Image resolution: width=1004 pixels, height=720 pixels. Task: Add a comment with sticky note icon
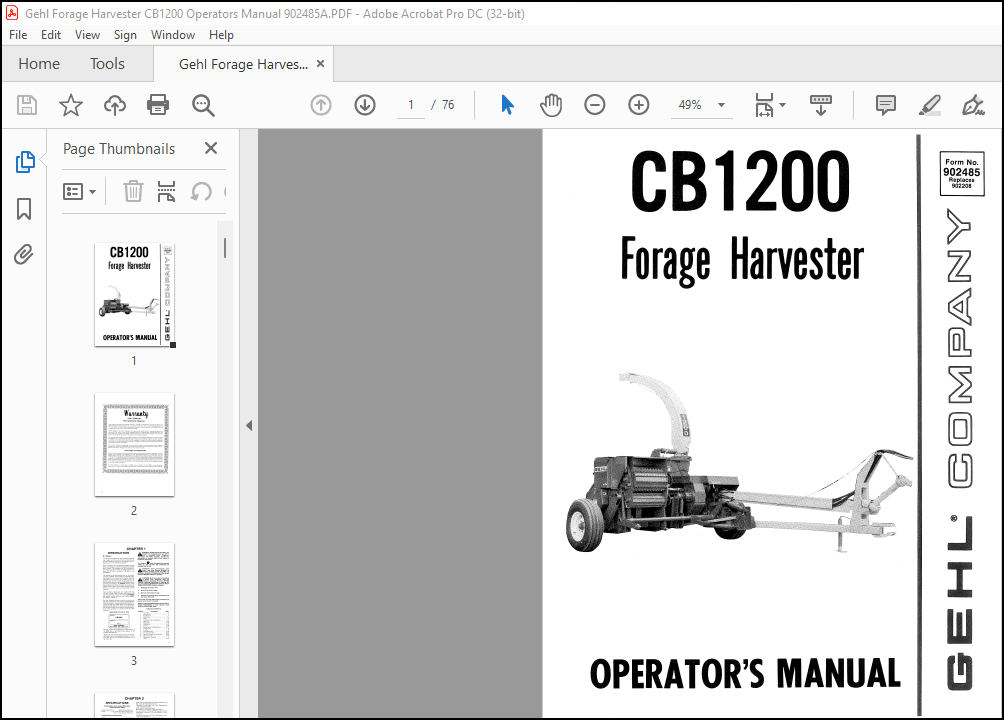[x=886, y=105]
